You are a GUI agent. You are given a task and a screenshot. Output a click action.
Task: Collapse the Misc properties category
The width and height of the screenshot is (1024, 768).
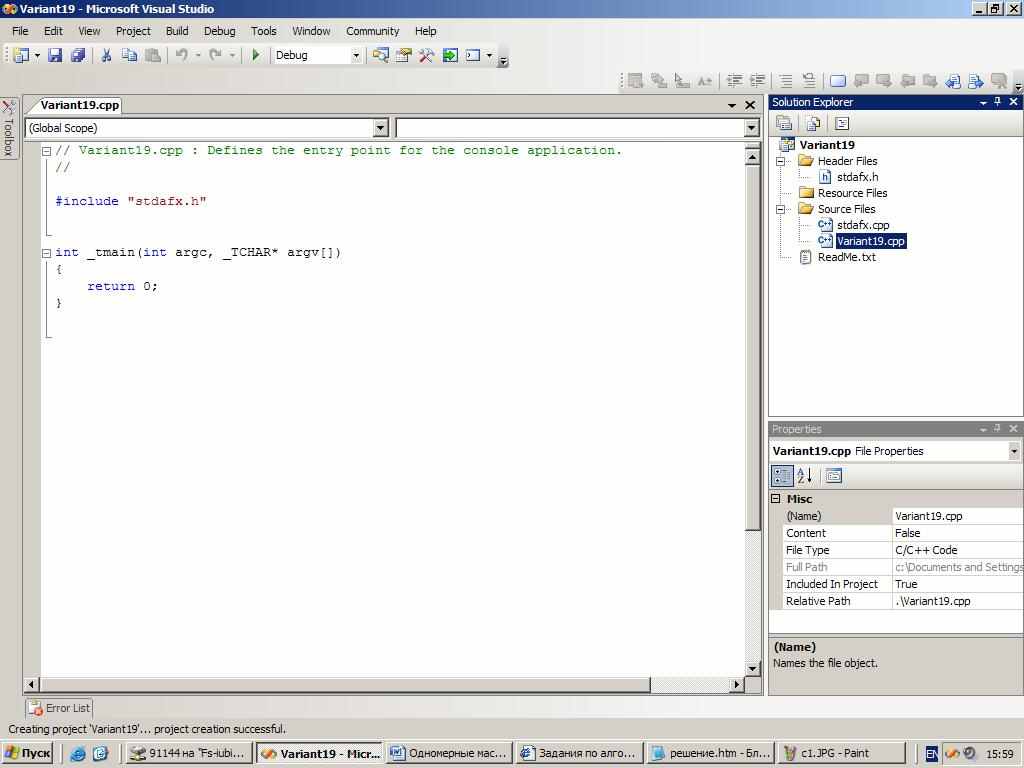776,498
